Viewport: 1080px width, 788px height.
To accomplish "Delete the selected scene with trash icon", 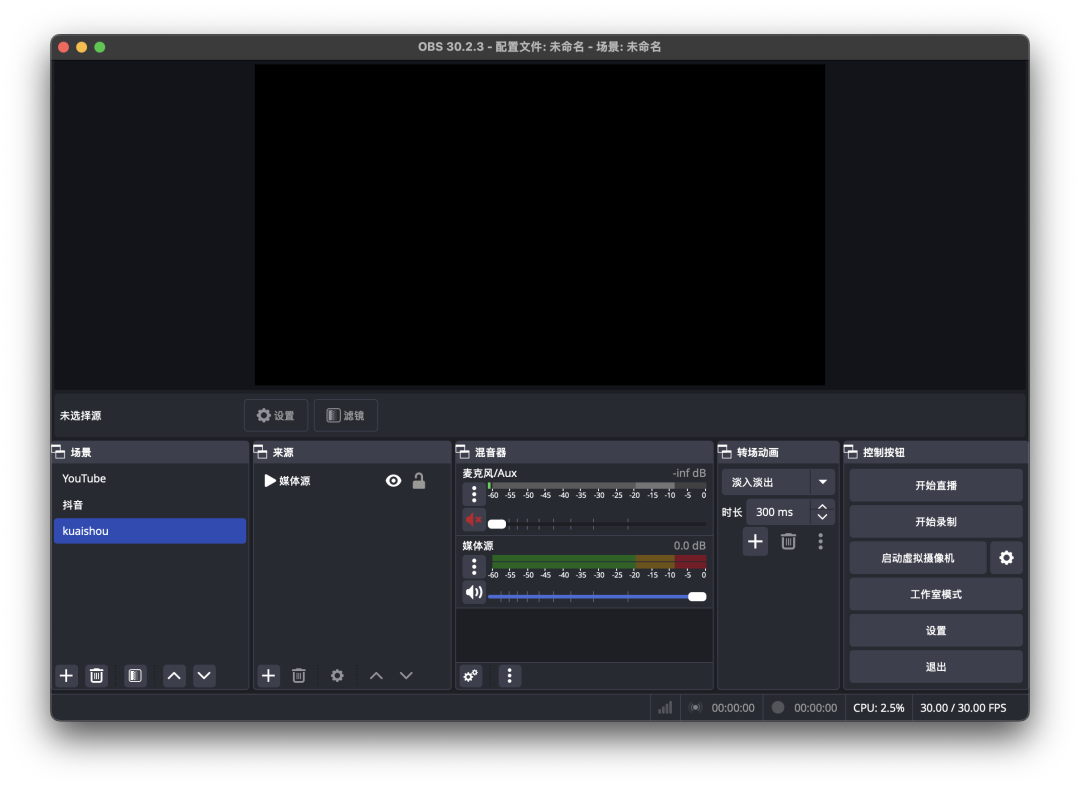I will [x=96, y=676].
